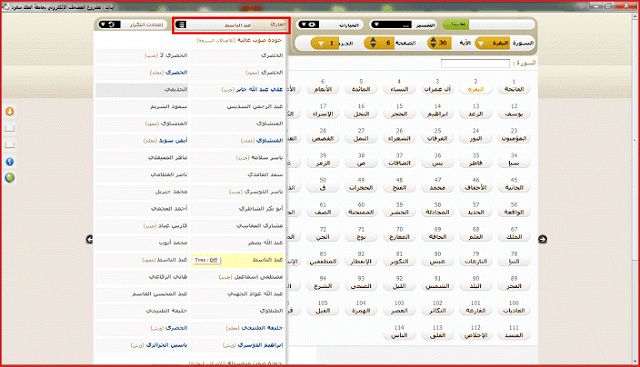Open the blue help icon in sidebar

point(10,162)
